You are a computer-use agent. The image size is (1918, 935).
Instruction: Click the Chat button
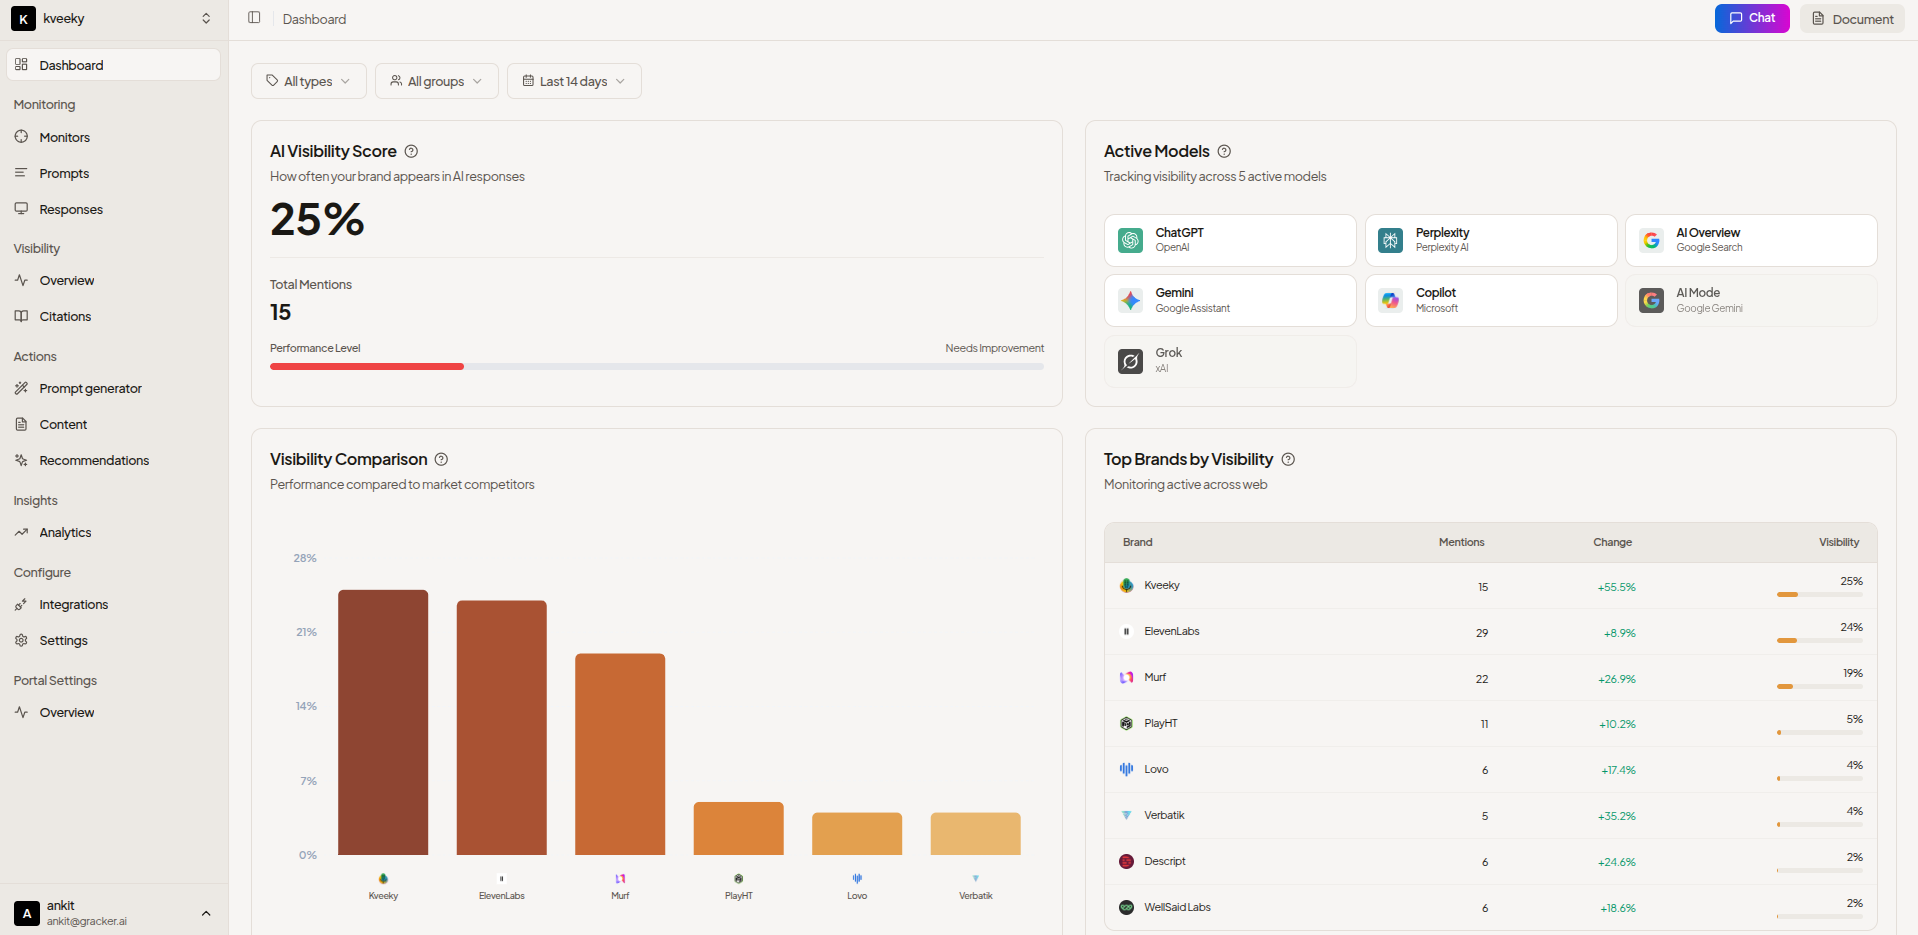(x=1751, y=18)
